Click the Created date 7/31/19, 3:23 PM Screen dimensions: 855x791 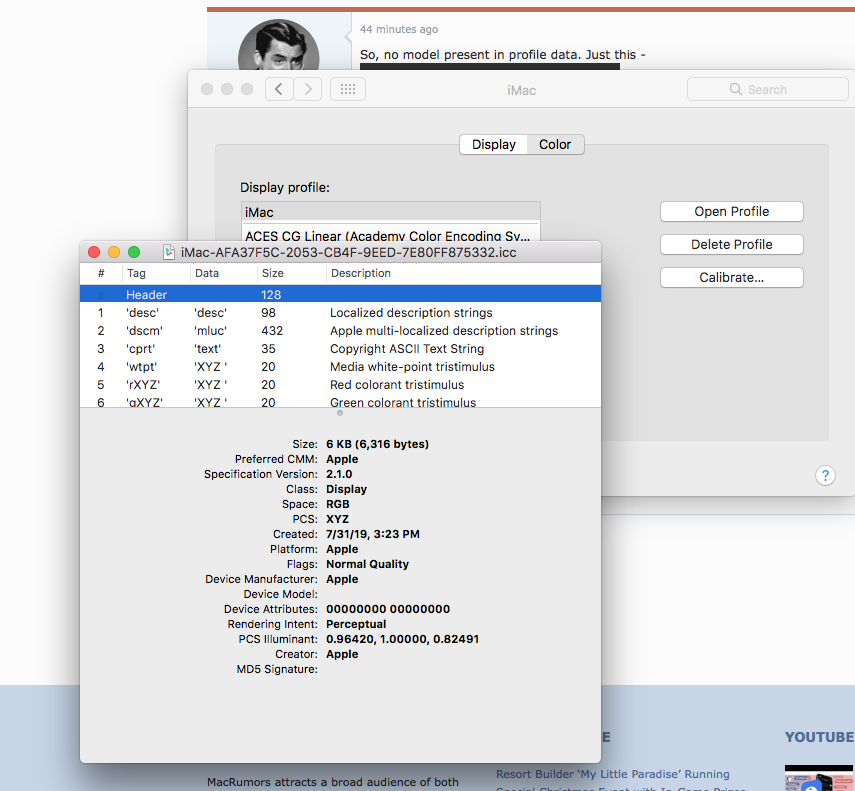(x=373, y=534)
